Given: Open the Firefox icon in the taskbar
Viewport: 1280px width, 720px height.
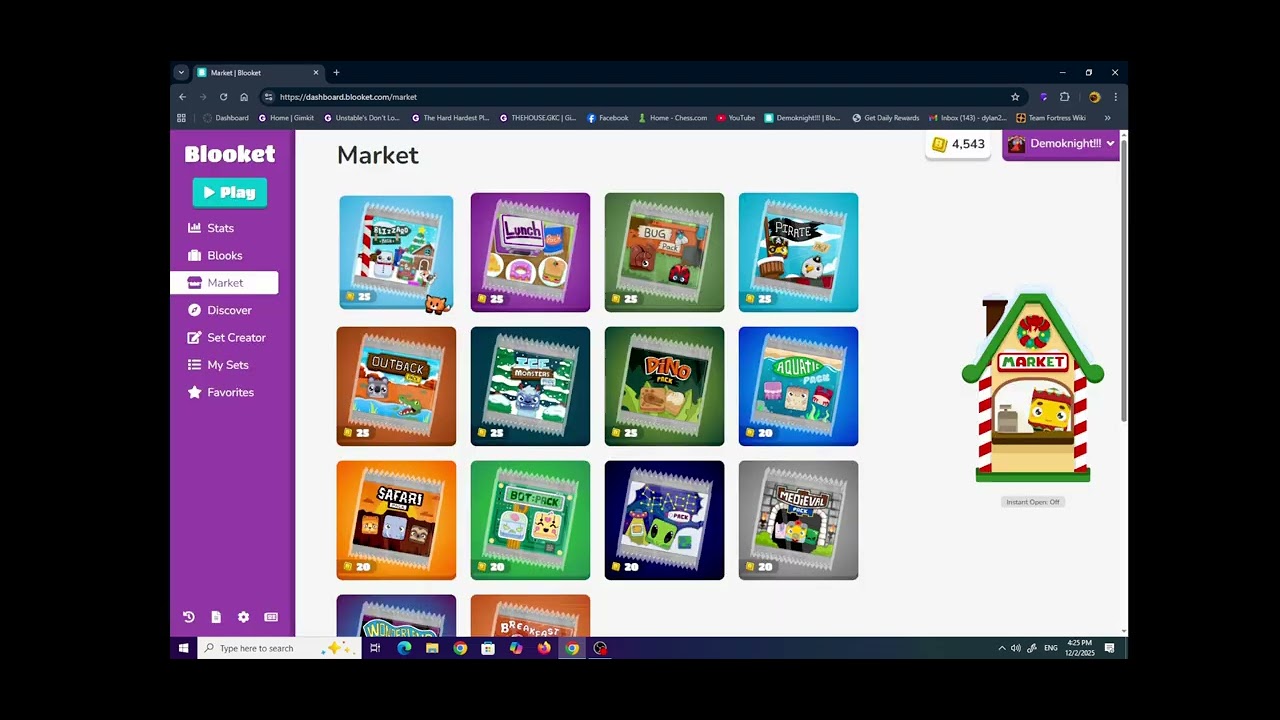Looking at the screenshot, I should 544,648.
